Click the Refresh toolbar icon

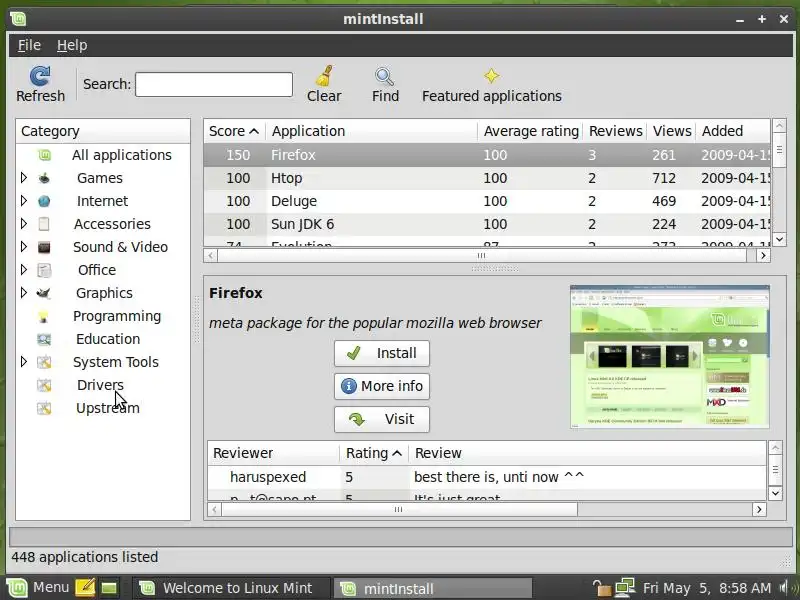tap(40, 76)
